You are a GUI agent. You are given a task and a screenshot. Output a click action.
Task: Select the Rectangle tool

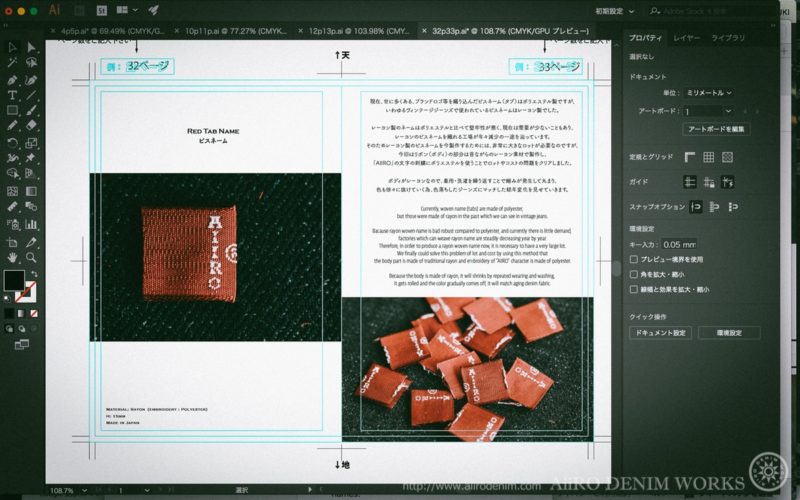click(x=12, y=110)
